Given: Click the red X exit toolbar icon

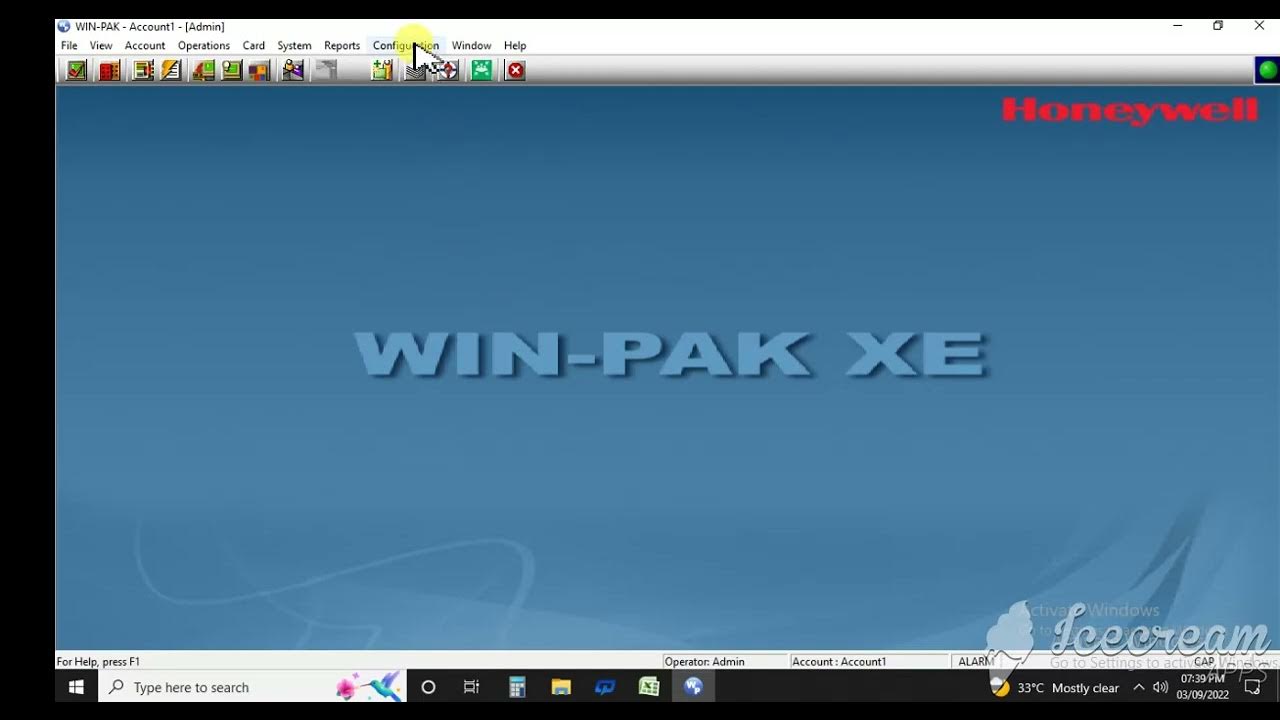Looking at the screenshot, I should point(515,70).
